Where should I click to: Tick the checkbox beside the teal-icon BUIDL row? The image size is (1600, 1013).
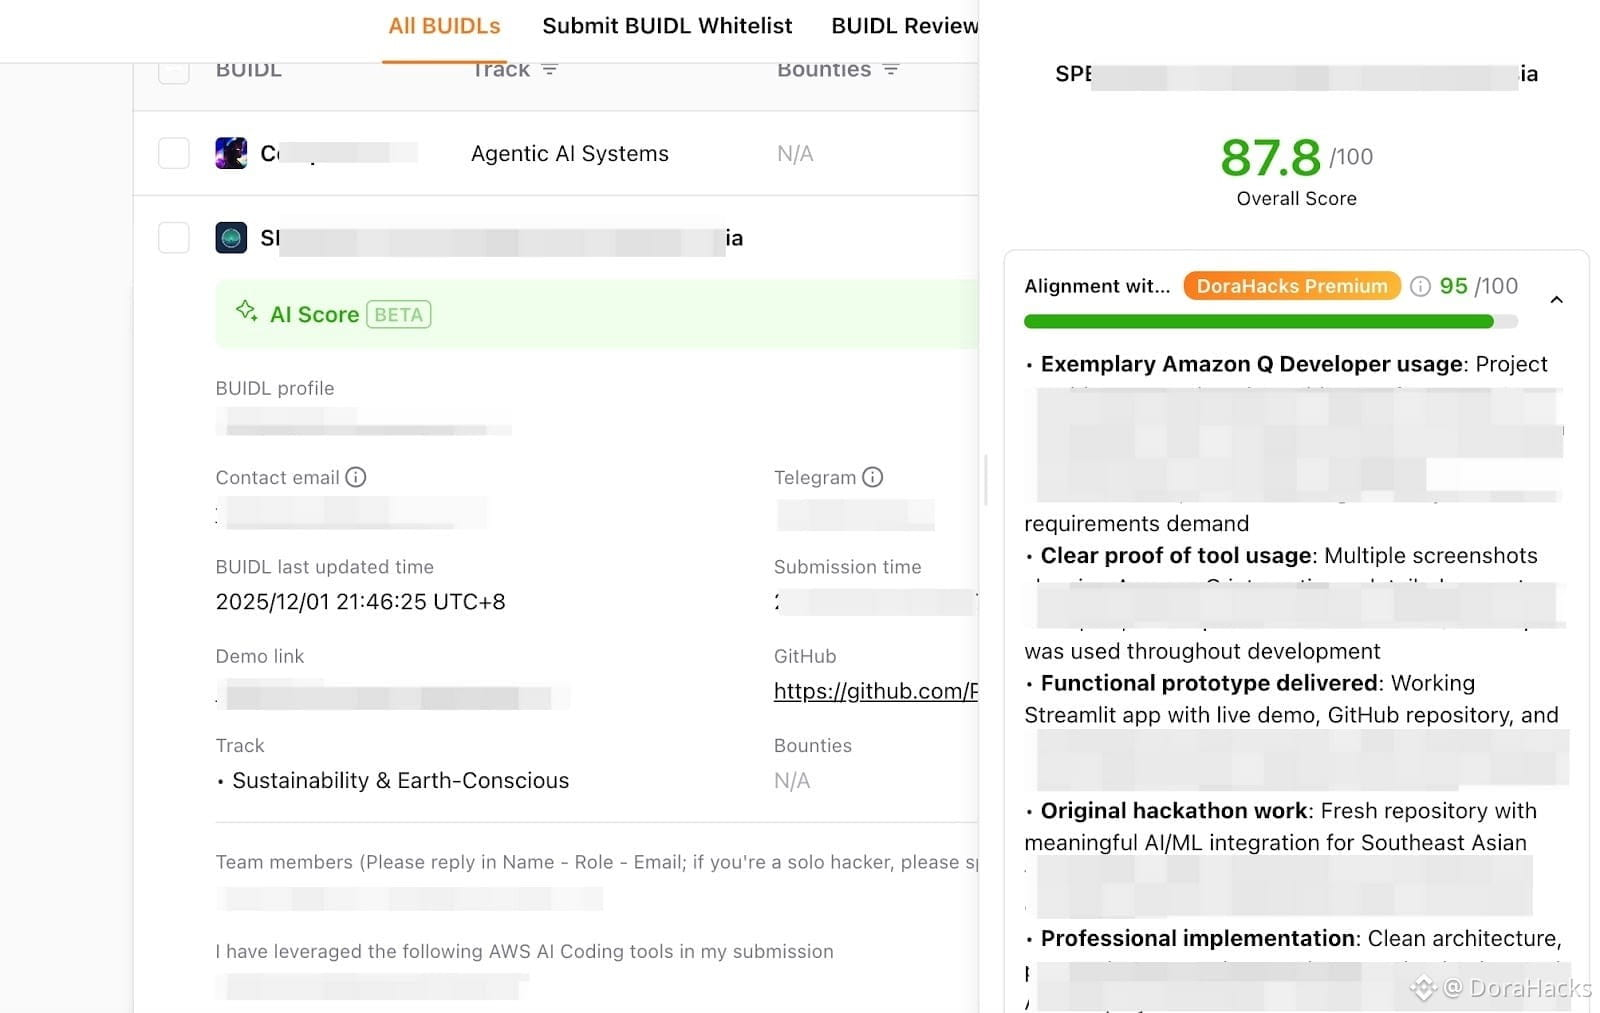point(174,237)
